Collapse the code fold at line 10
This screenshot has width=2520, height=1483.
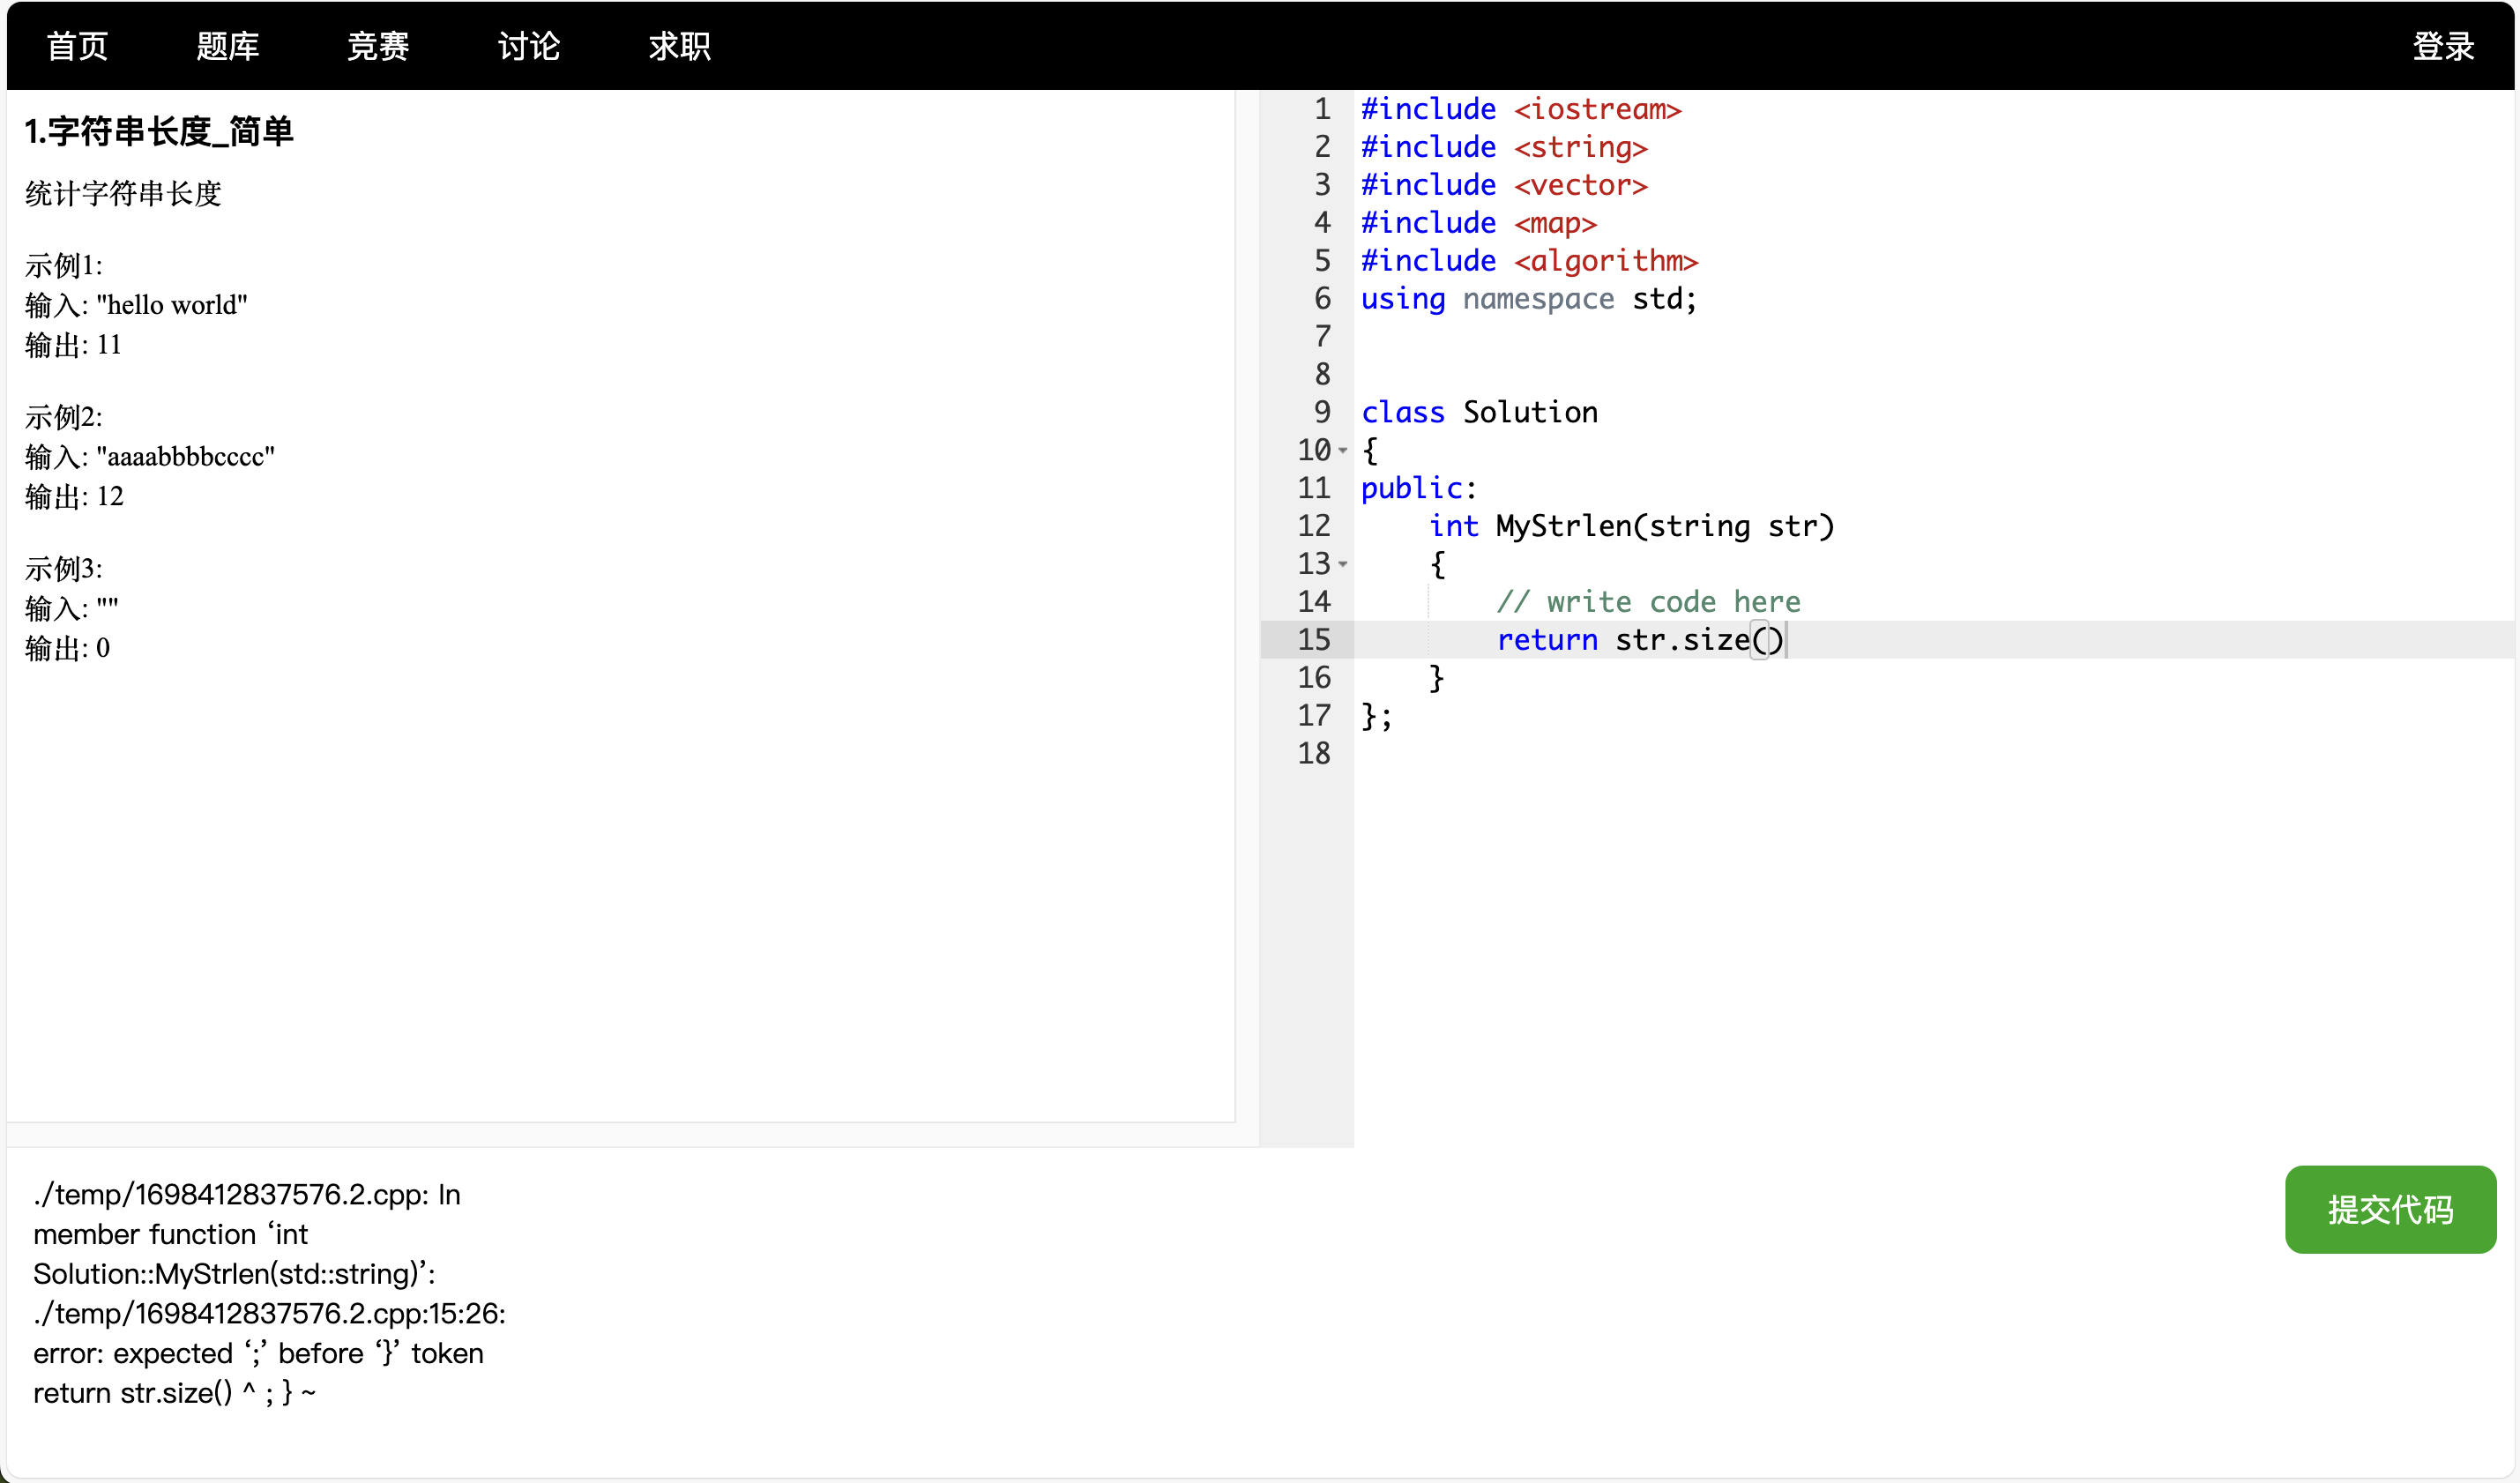[x=1343, y=451]
